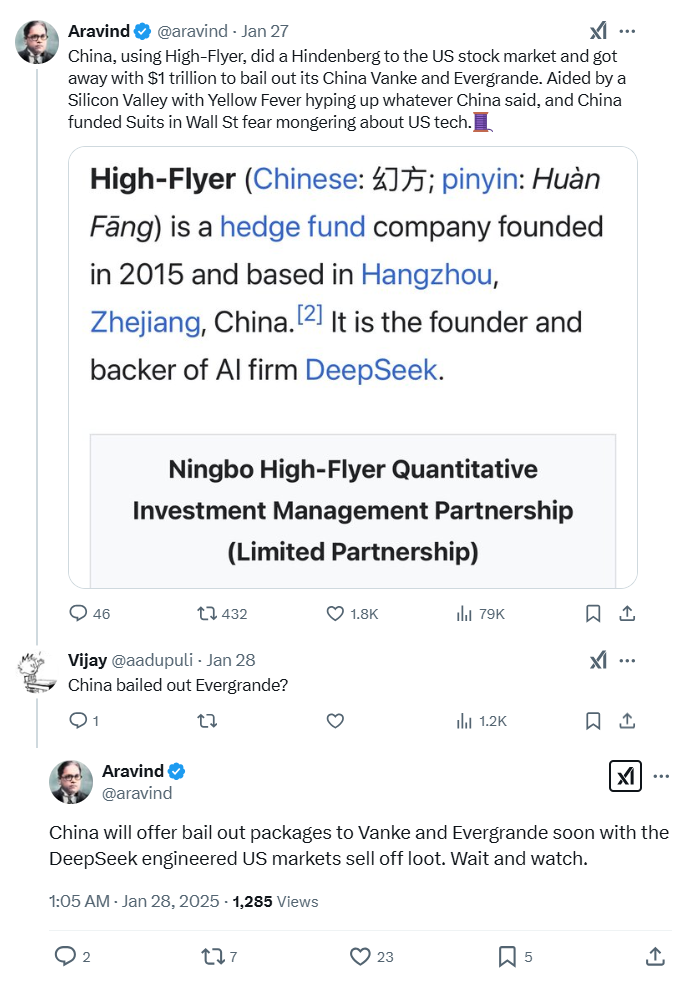Viewport: 697px width, 987px height.
Task: Like the tweet with 1.8K likes
Action: click(336, 613)
